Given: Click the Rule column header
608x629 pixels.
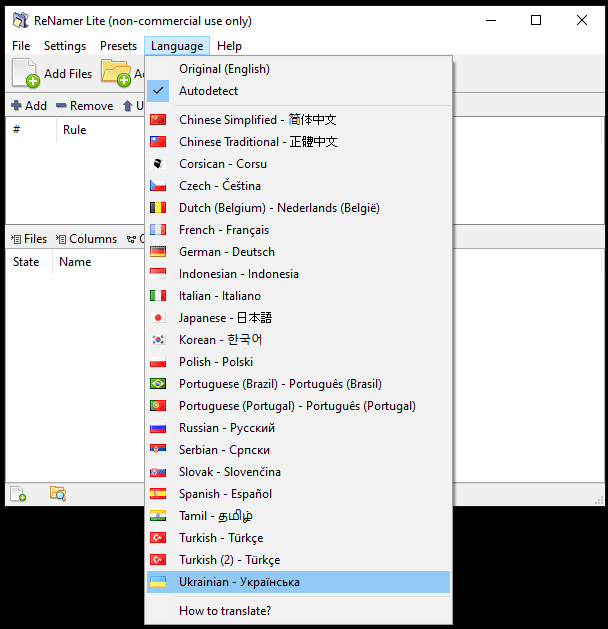Looking at the screenshot, I should coord(75,130).
